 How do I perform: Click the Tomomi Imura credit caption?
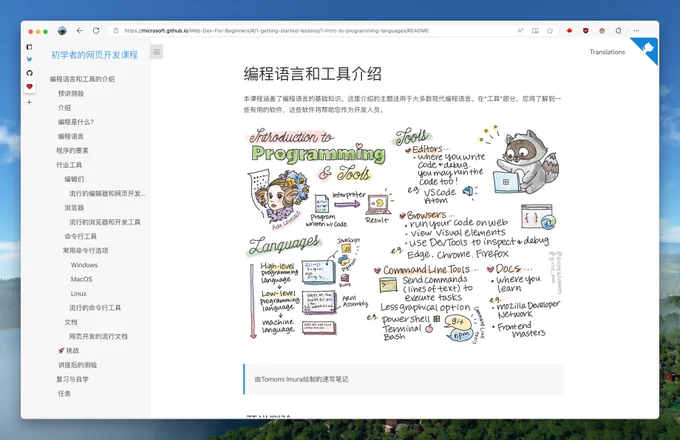point(301,379)
